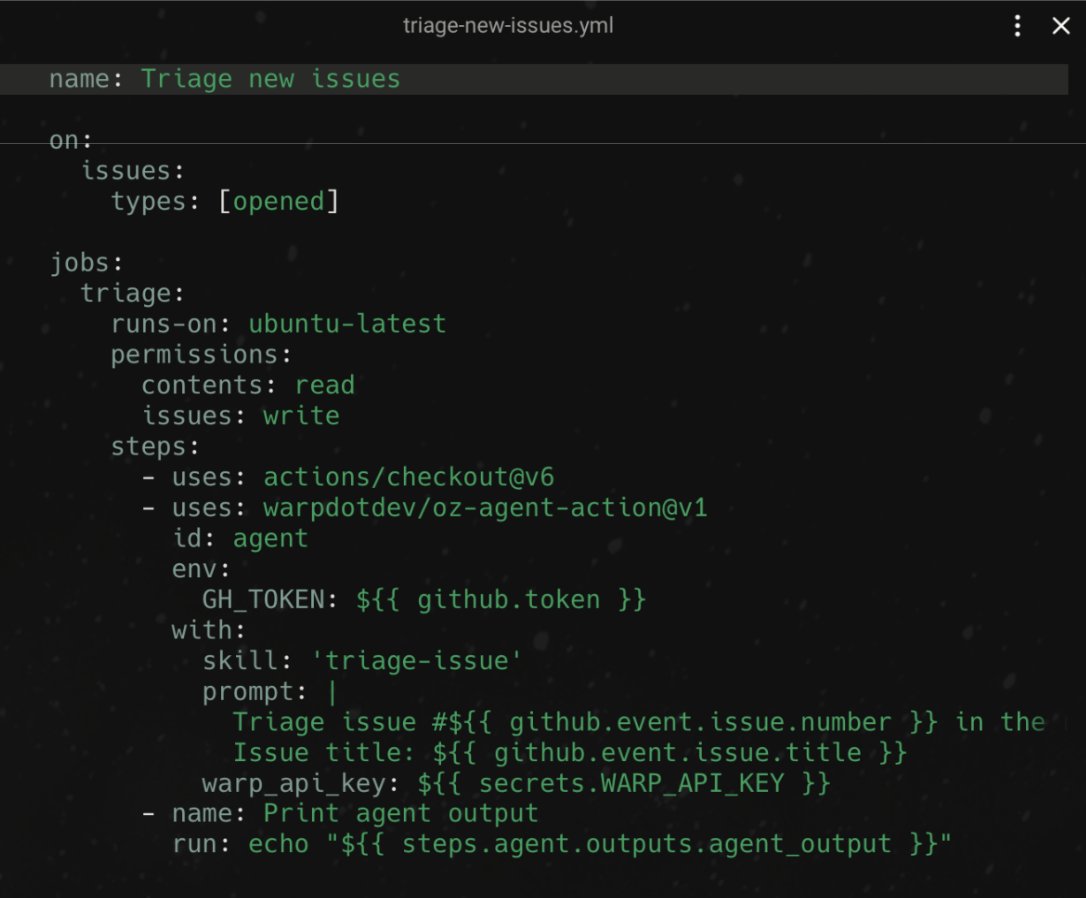Click the 'id: agent' line
The width and height of the screenshot is (1086, 898).
coord(240,538)
